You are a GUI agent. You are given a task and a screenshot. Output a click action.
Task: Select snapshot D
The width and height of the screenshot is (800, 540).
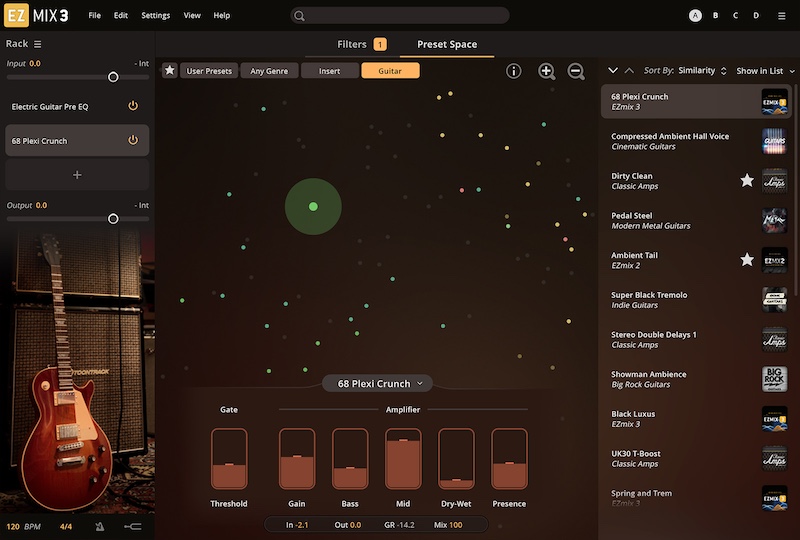pos(756,16)
